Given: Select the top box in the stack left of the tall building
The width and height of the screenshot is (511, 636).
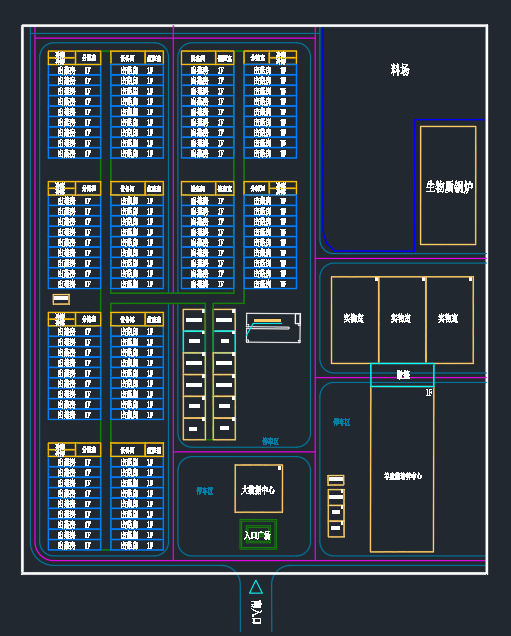Looking at the screenshot, I should coord(336,480).
